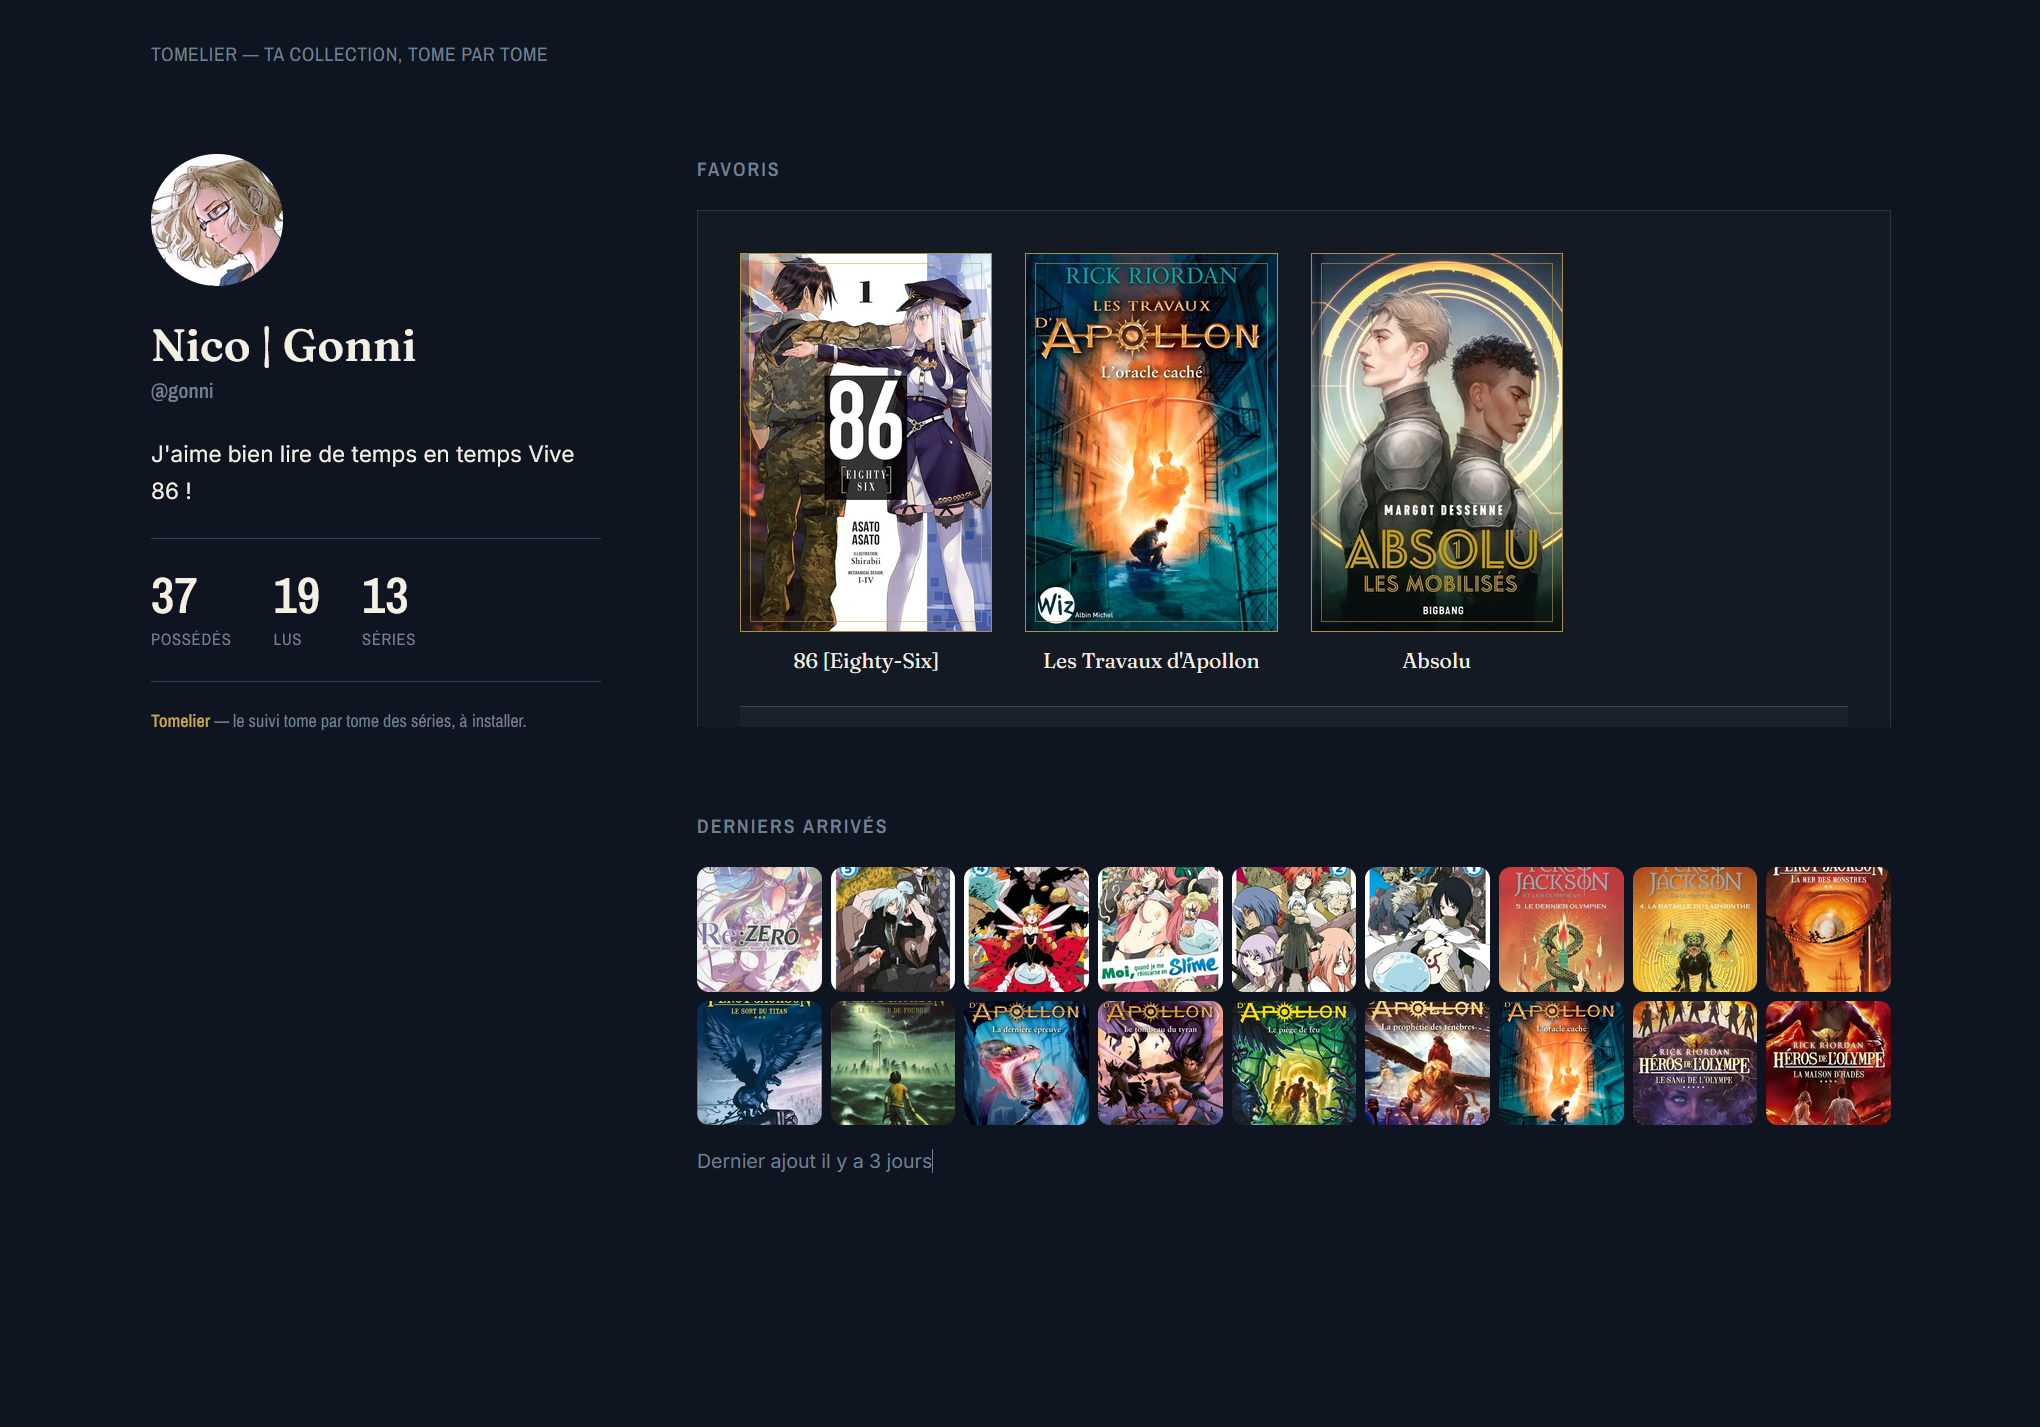Open the Absolu Les Mobilisés cover
This screenshot has height=1427, width=2040.
click(x=1437, y=442)
